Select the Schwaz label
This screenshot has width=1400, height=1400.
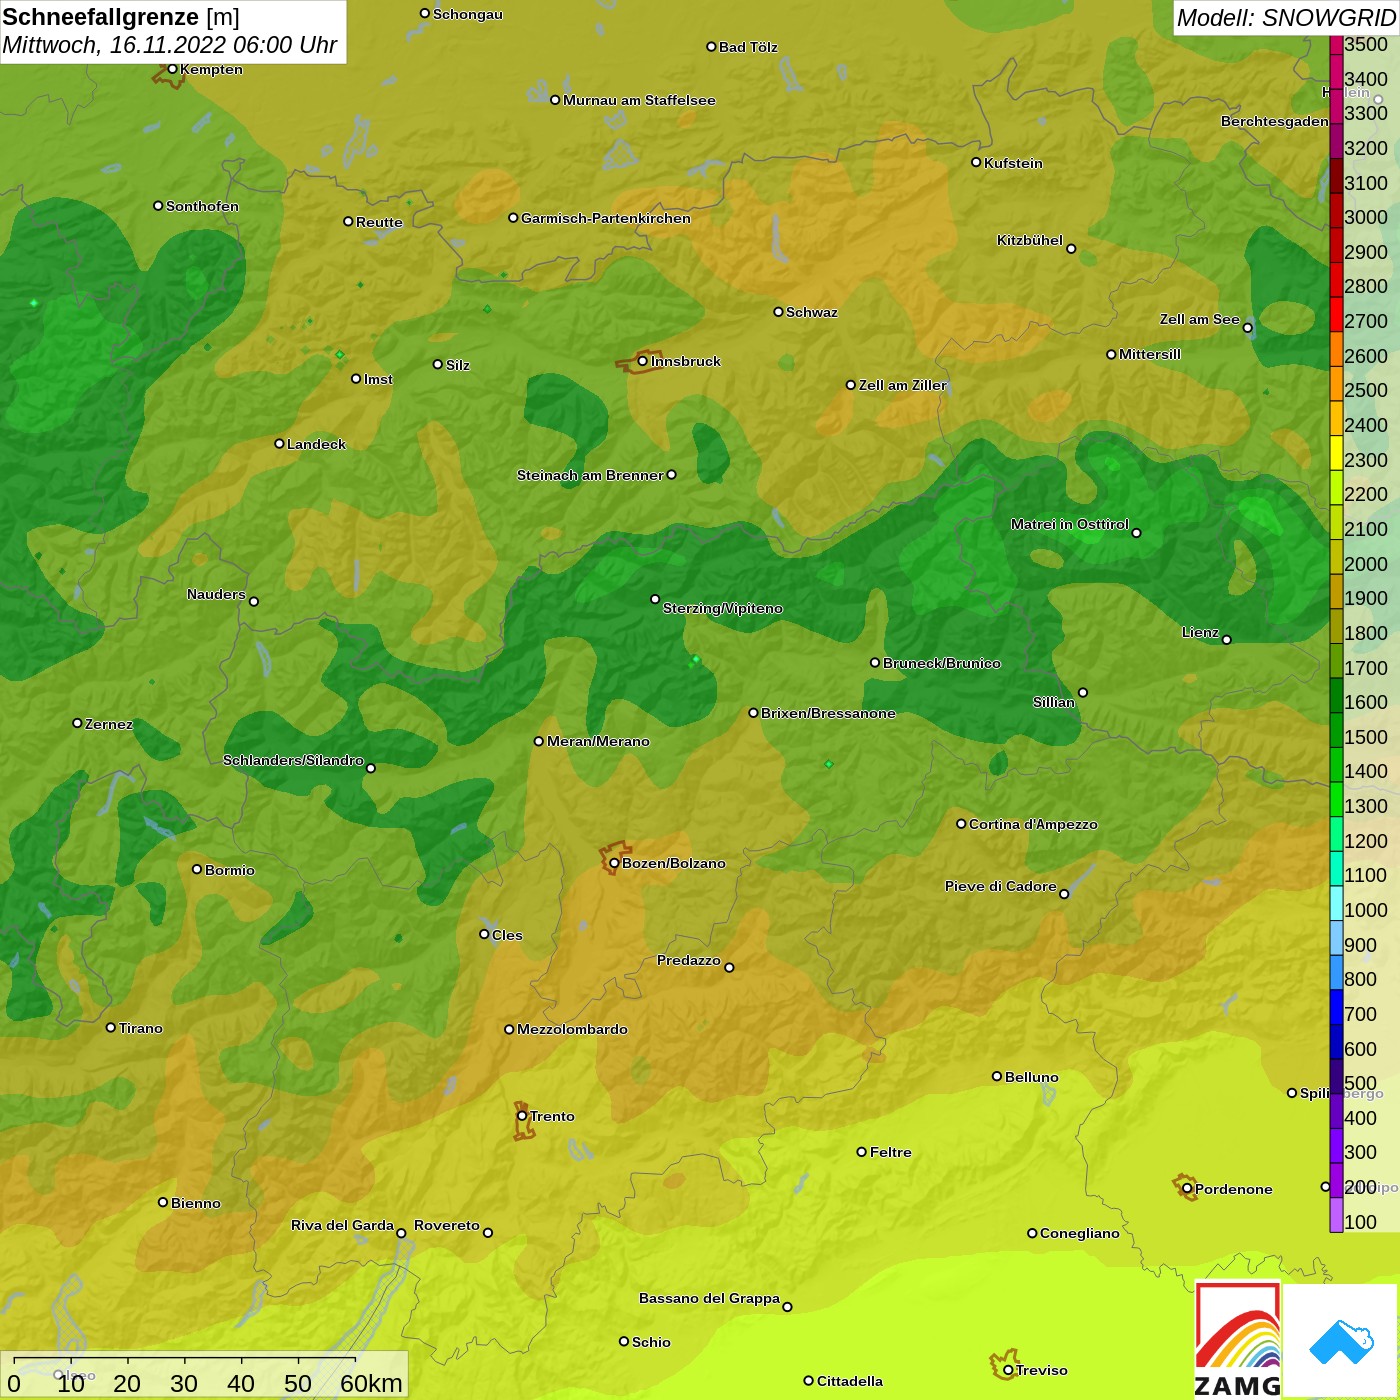[x=812, y=312]
